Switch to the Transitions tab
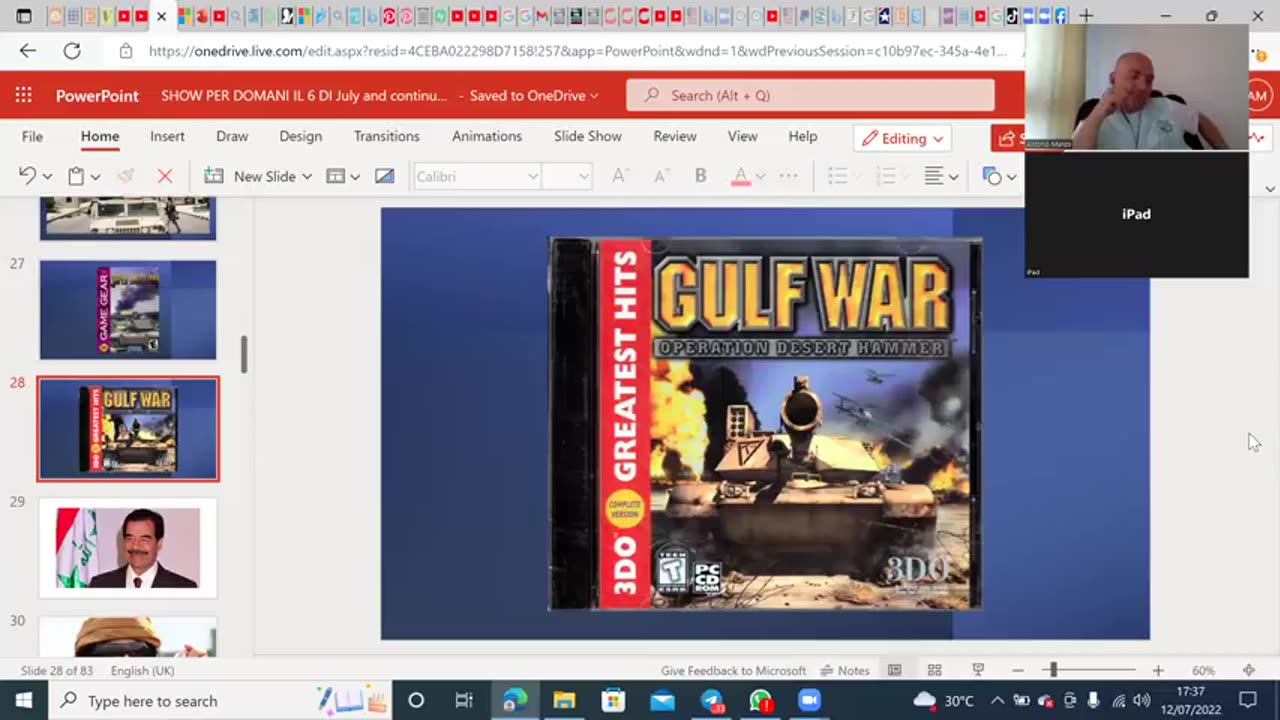This screenshot has width=1280, height=720. (386, 136)
